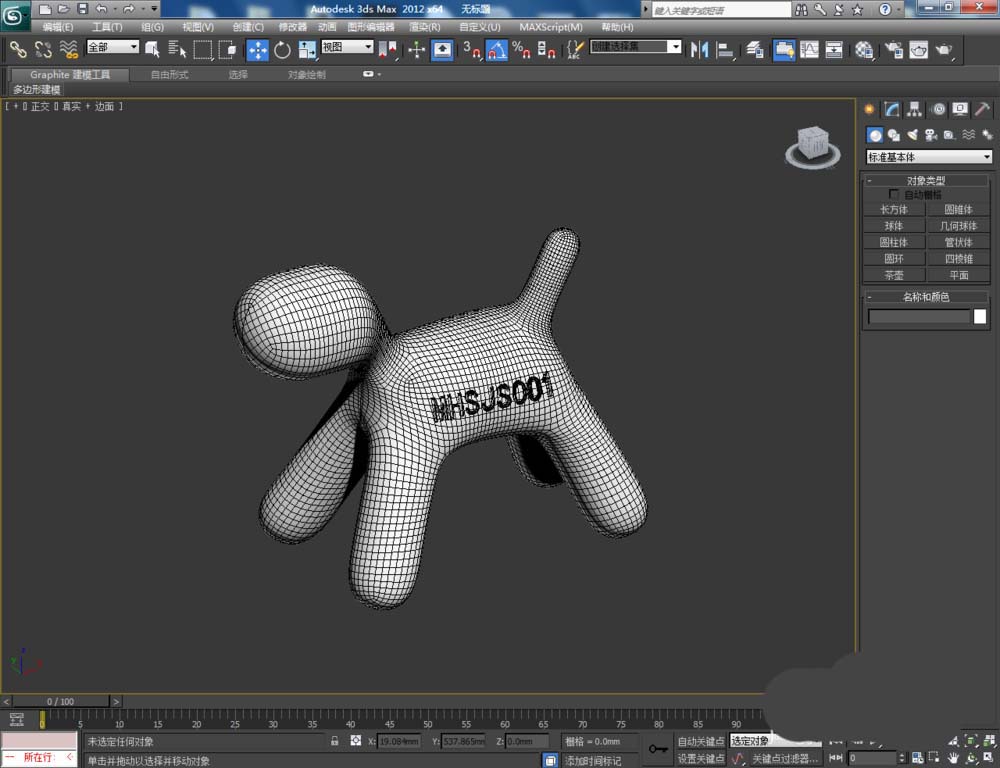Click the 长方体 primitive button
This screenshot has width=1000, height=768.
(x=893, y=210)
